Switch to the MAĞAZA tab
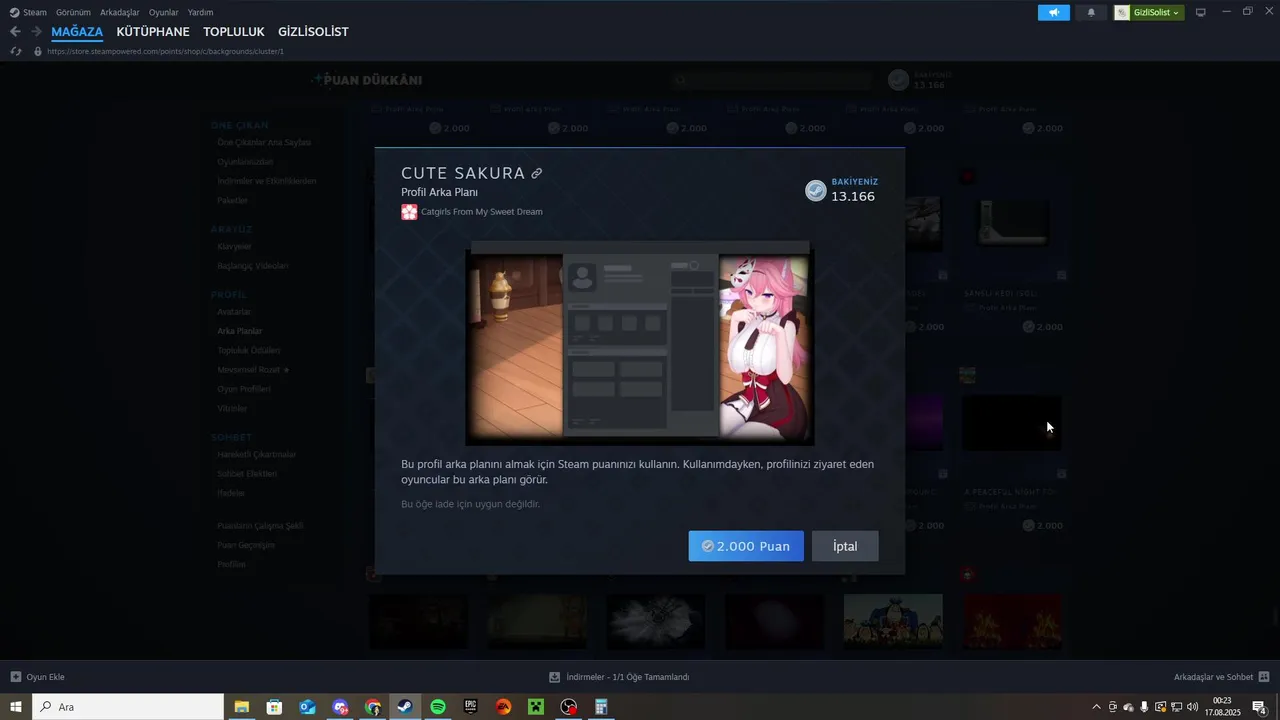Viewport: 1280px width, 720px height. 77,32
